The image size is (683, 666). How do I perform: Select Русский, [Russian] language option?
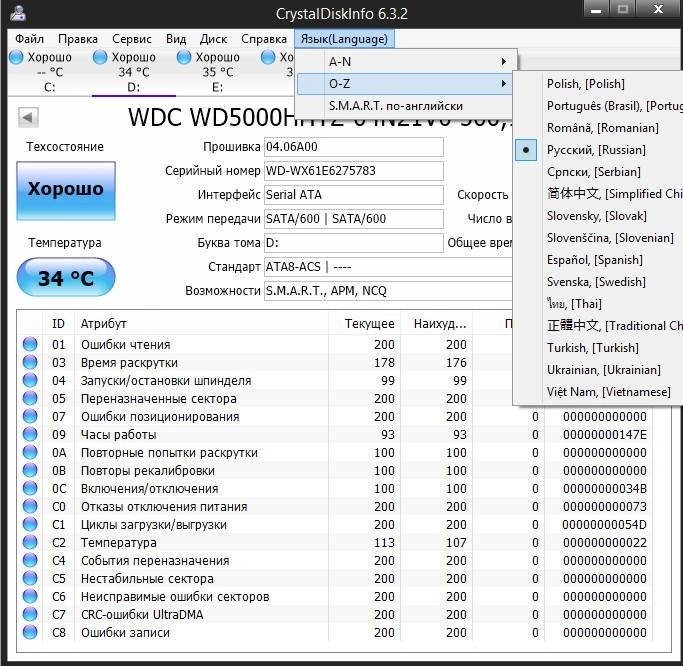598,150
